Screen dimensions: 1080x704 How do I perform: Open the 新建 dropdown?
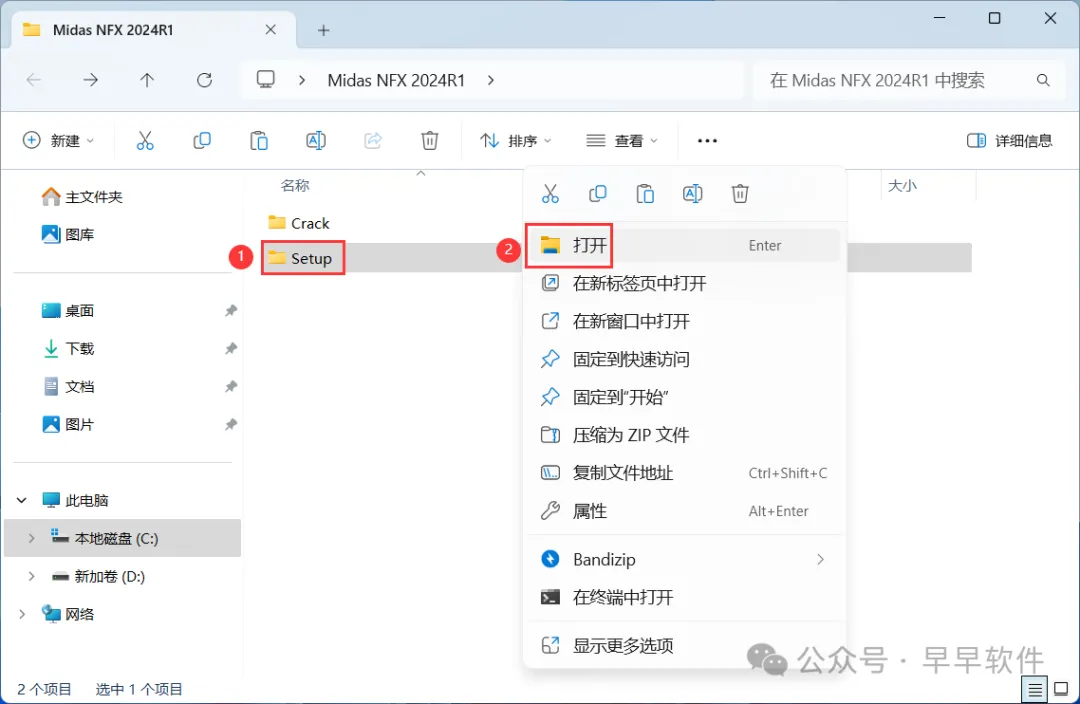(x=59, y=141)
